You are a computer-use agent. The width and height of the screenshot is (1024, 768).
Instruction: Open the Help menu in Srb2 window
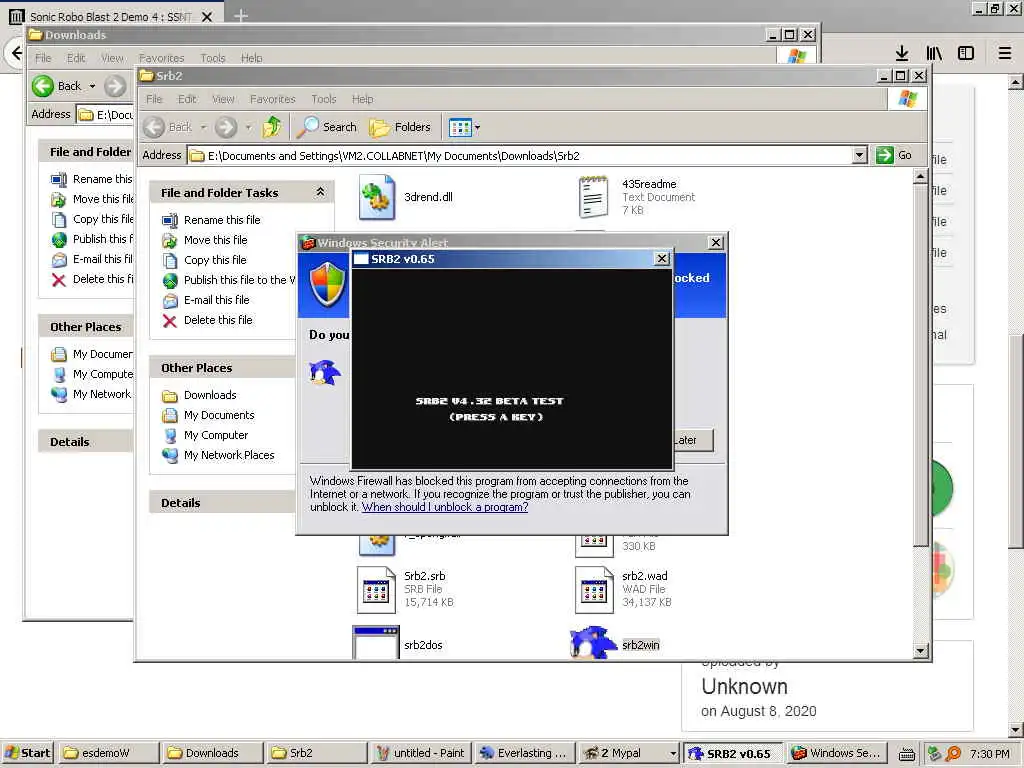pyautogui.click(x=362, y=99)
